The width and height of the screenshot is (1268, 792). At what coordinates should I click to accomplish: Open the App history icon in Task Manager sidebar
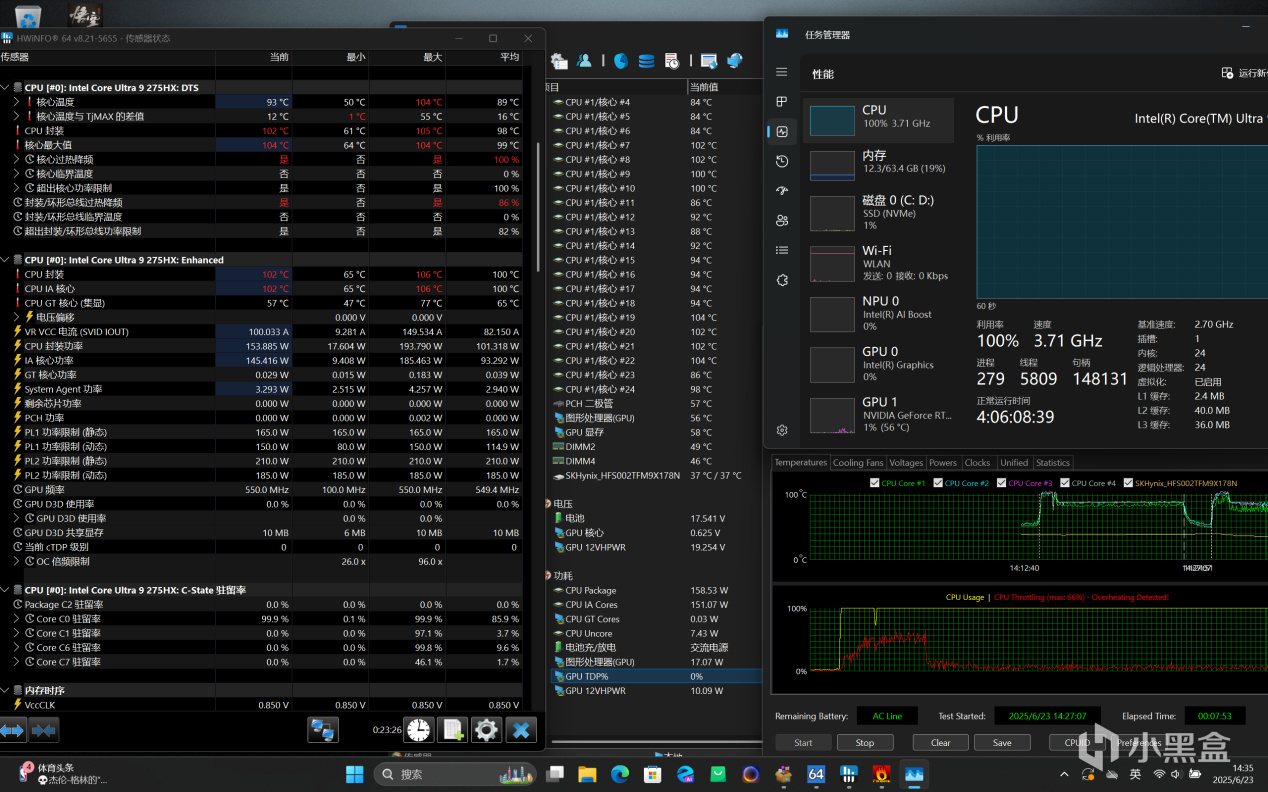point(782,161)
